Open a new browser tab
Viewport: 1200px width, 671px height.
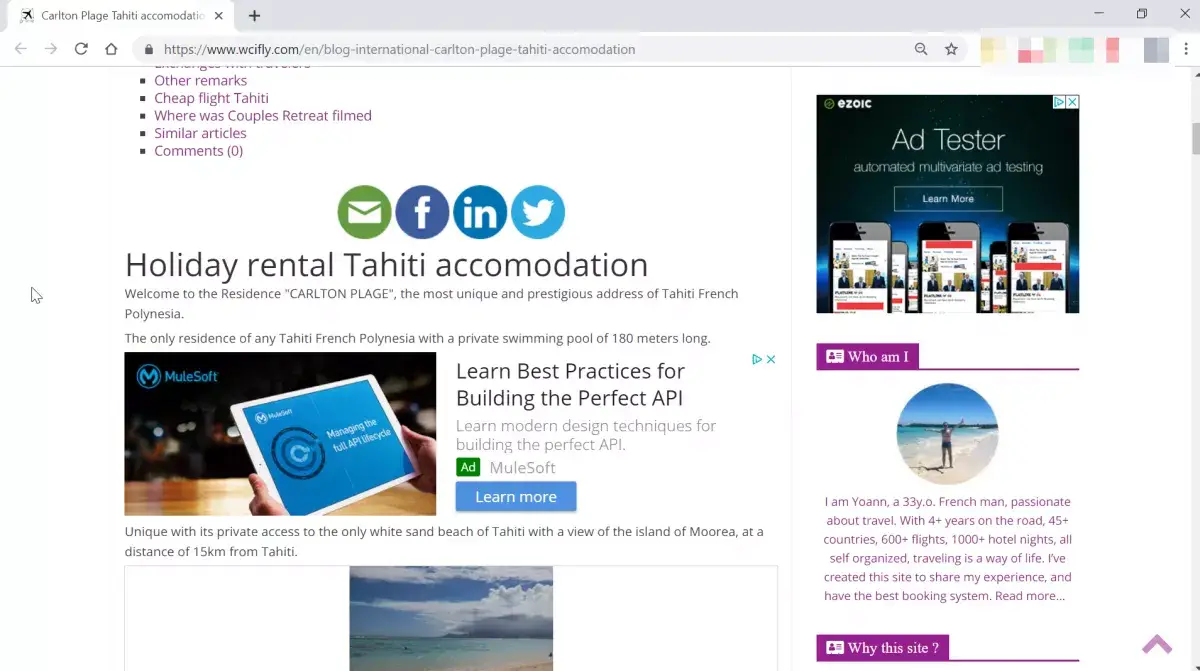pyautogui.click(x=254, y=16)
